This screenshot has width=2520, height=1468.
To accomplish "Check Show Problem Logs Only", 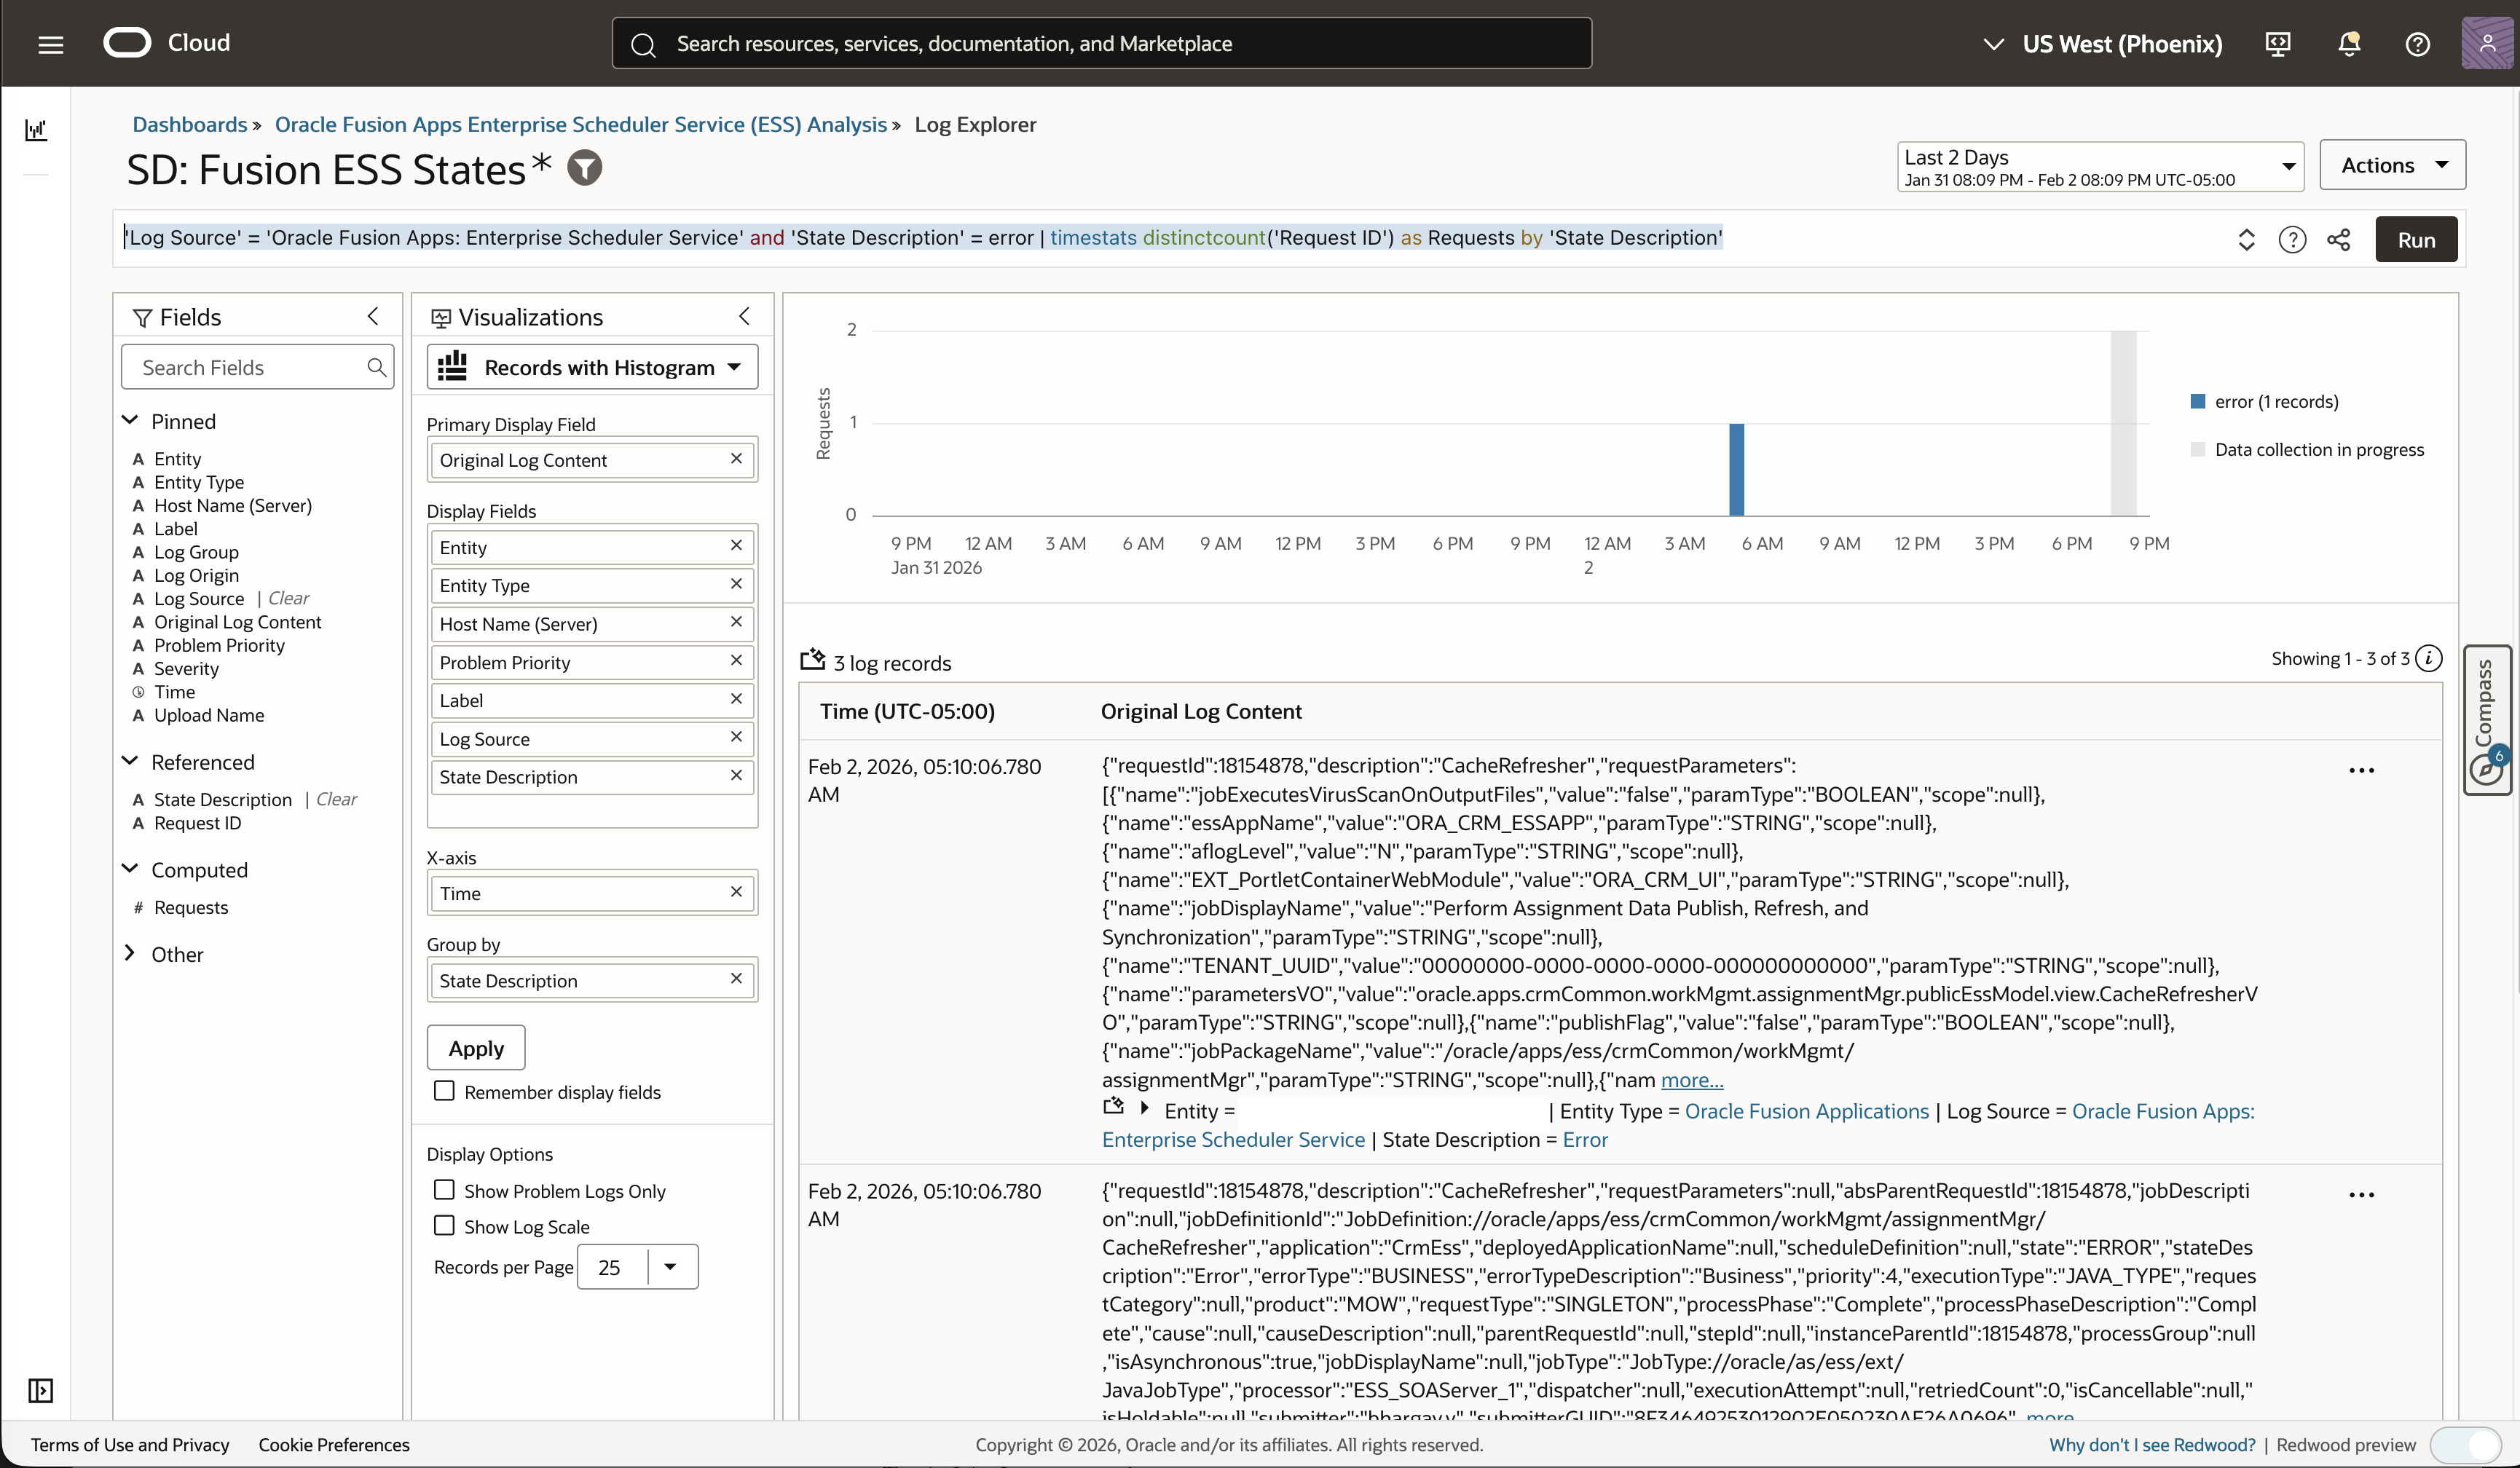I will click(x=445, y=1190).
